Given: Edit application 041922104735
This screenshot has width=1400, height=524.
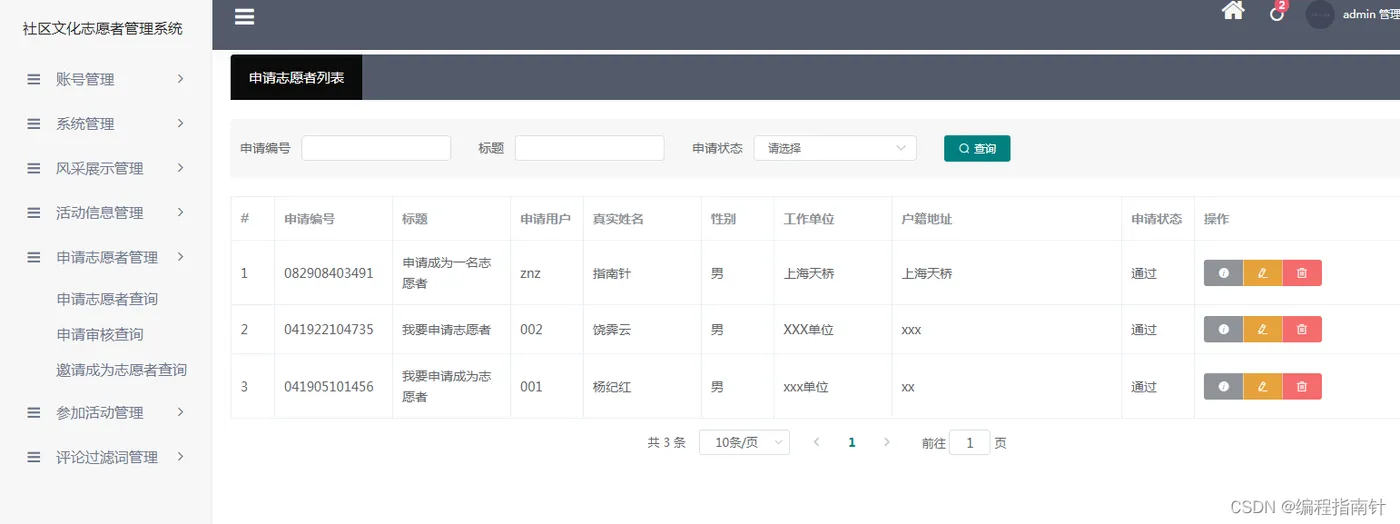Looking at the screenshot, I should pyautogui.click(x=1263, y=329).
